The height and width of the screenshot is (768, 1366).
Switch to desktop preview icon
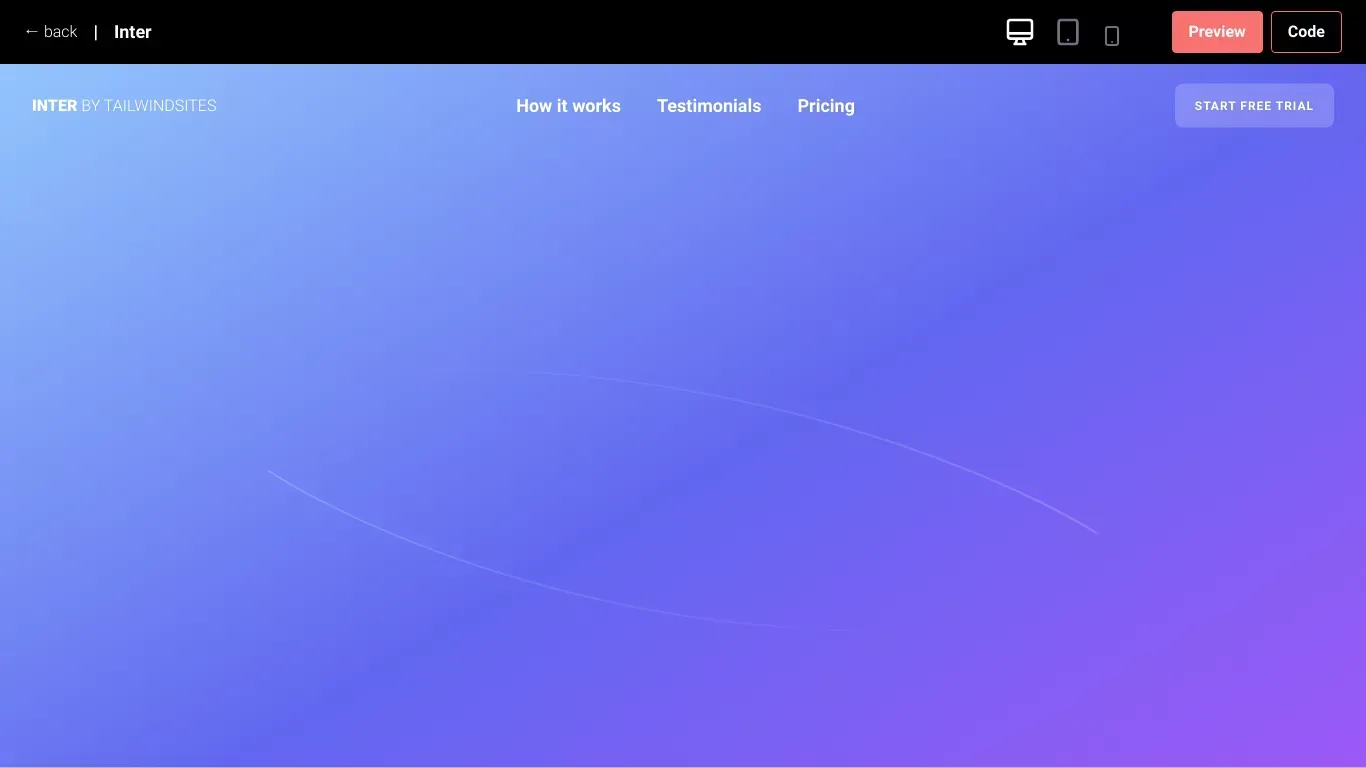click(1020, 32)
